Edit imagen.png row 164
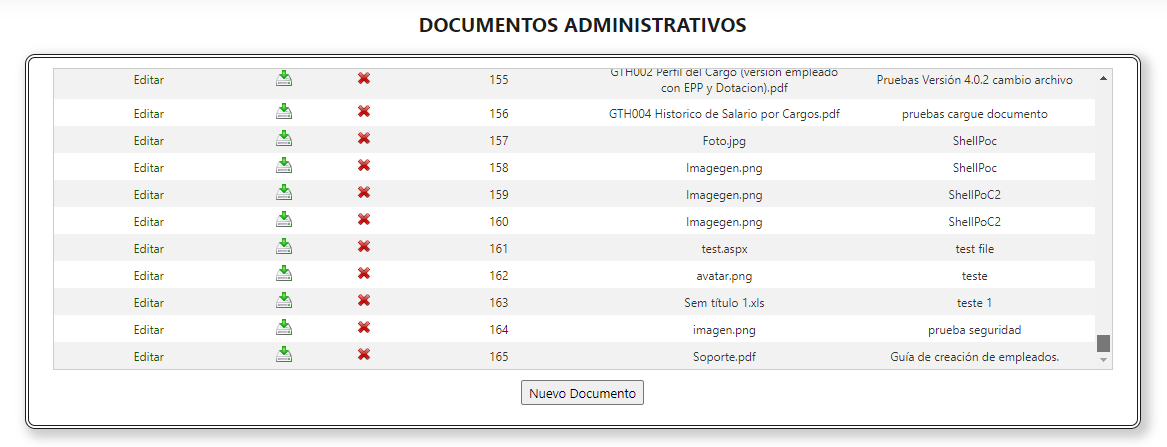 click(149, 329)
